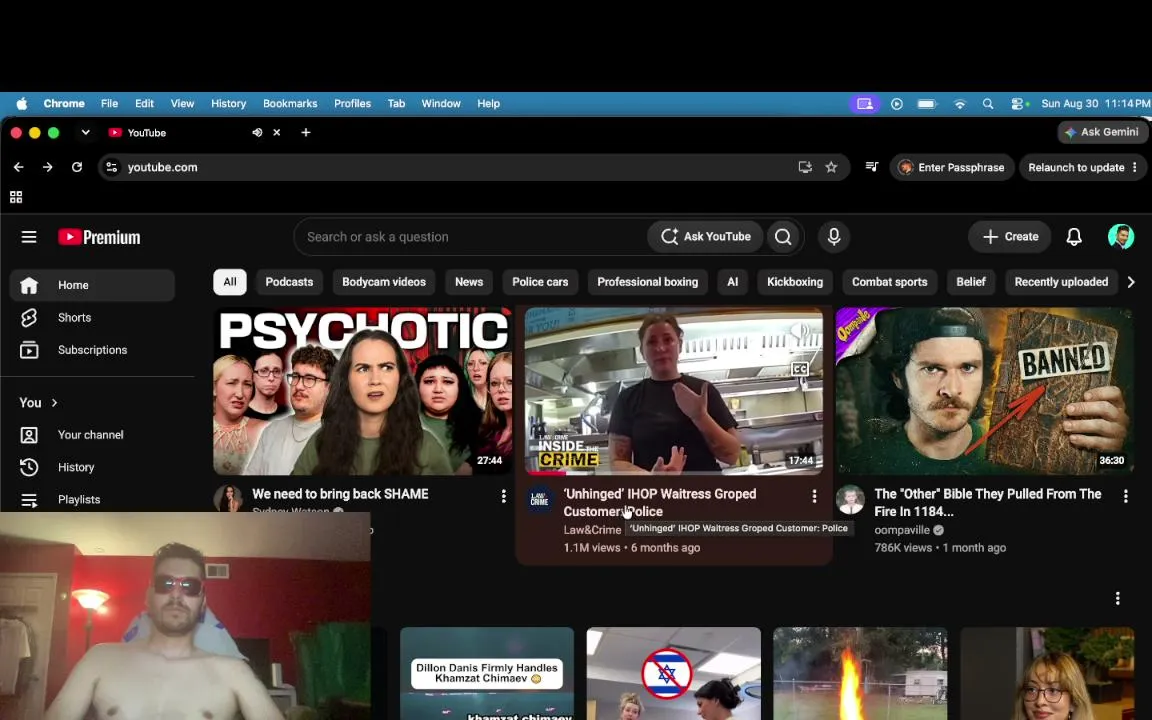The width and height of the screenshot is (1152, 720).
Task: Select the Recently uploaded chip
Action: (1061, 282)
